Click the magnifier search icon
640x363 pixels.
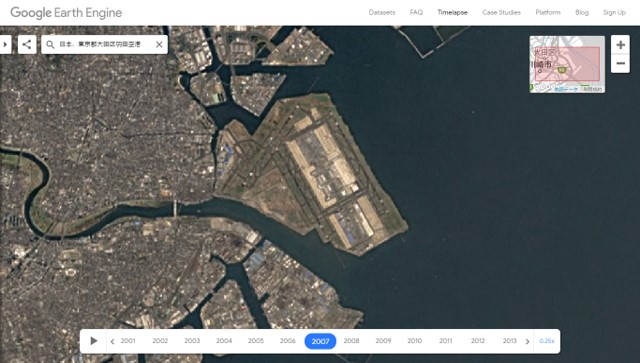pyautogui.click(x=50, y=45)
